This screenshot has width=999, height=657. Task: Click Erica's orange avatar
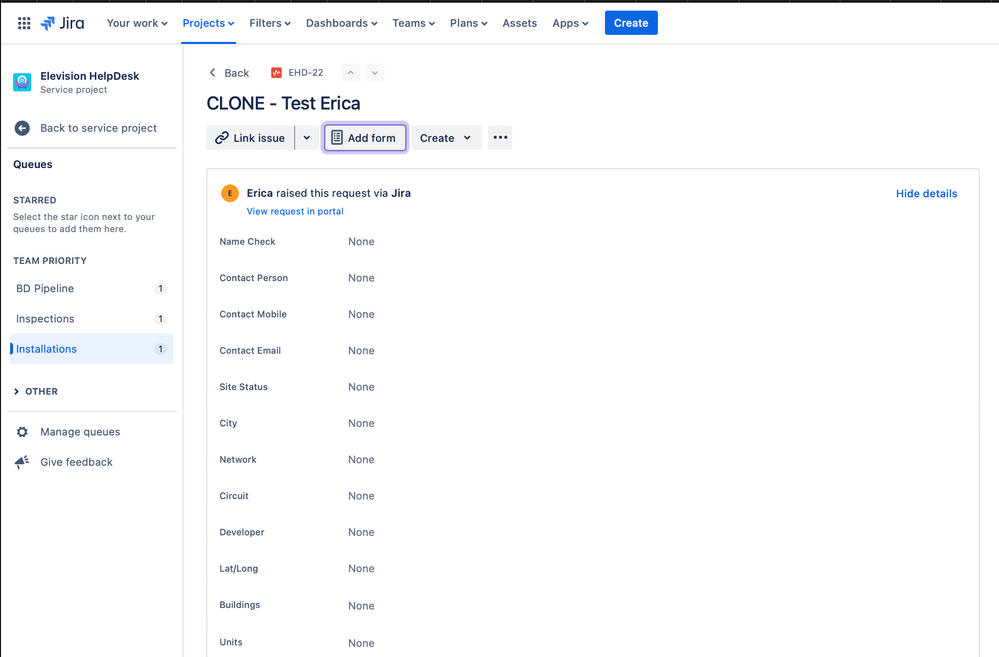[230, 193]
